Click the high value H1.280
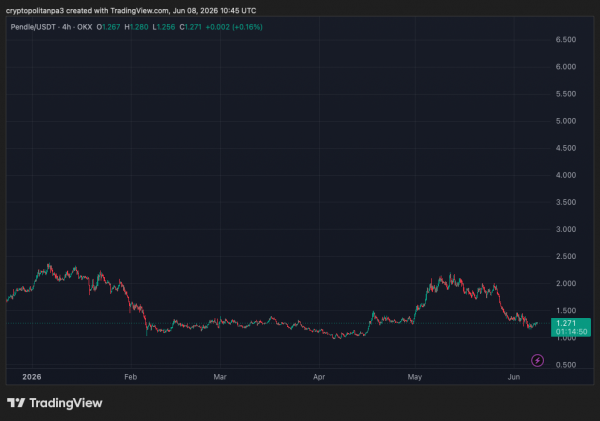This screenshot has height=421, width=600. [136, 27]
